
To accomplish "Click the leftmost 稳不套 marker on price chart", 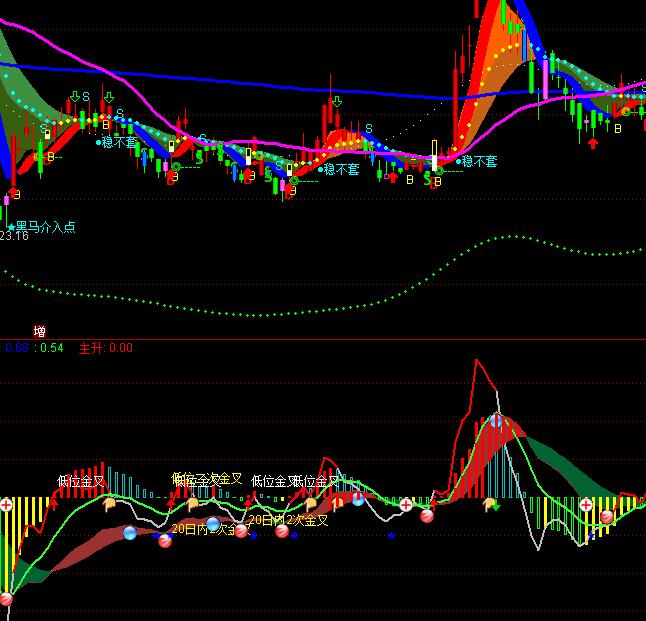I will tap(118, 143).
